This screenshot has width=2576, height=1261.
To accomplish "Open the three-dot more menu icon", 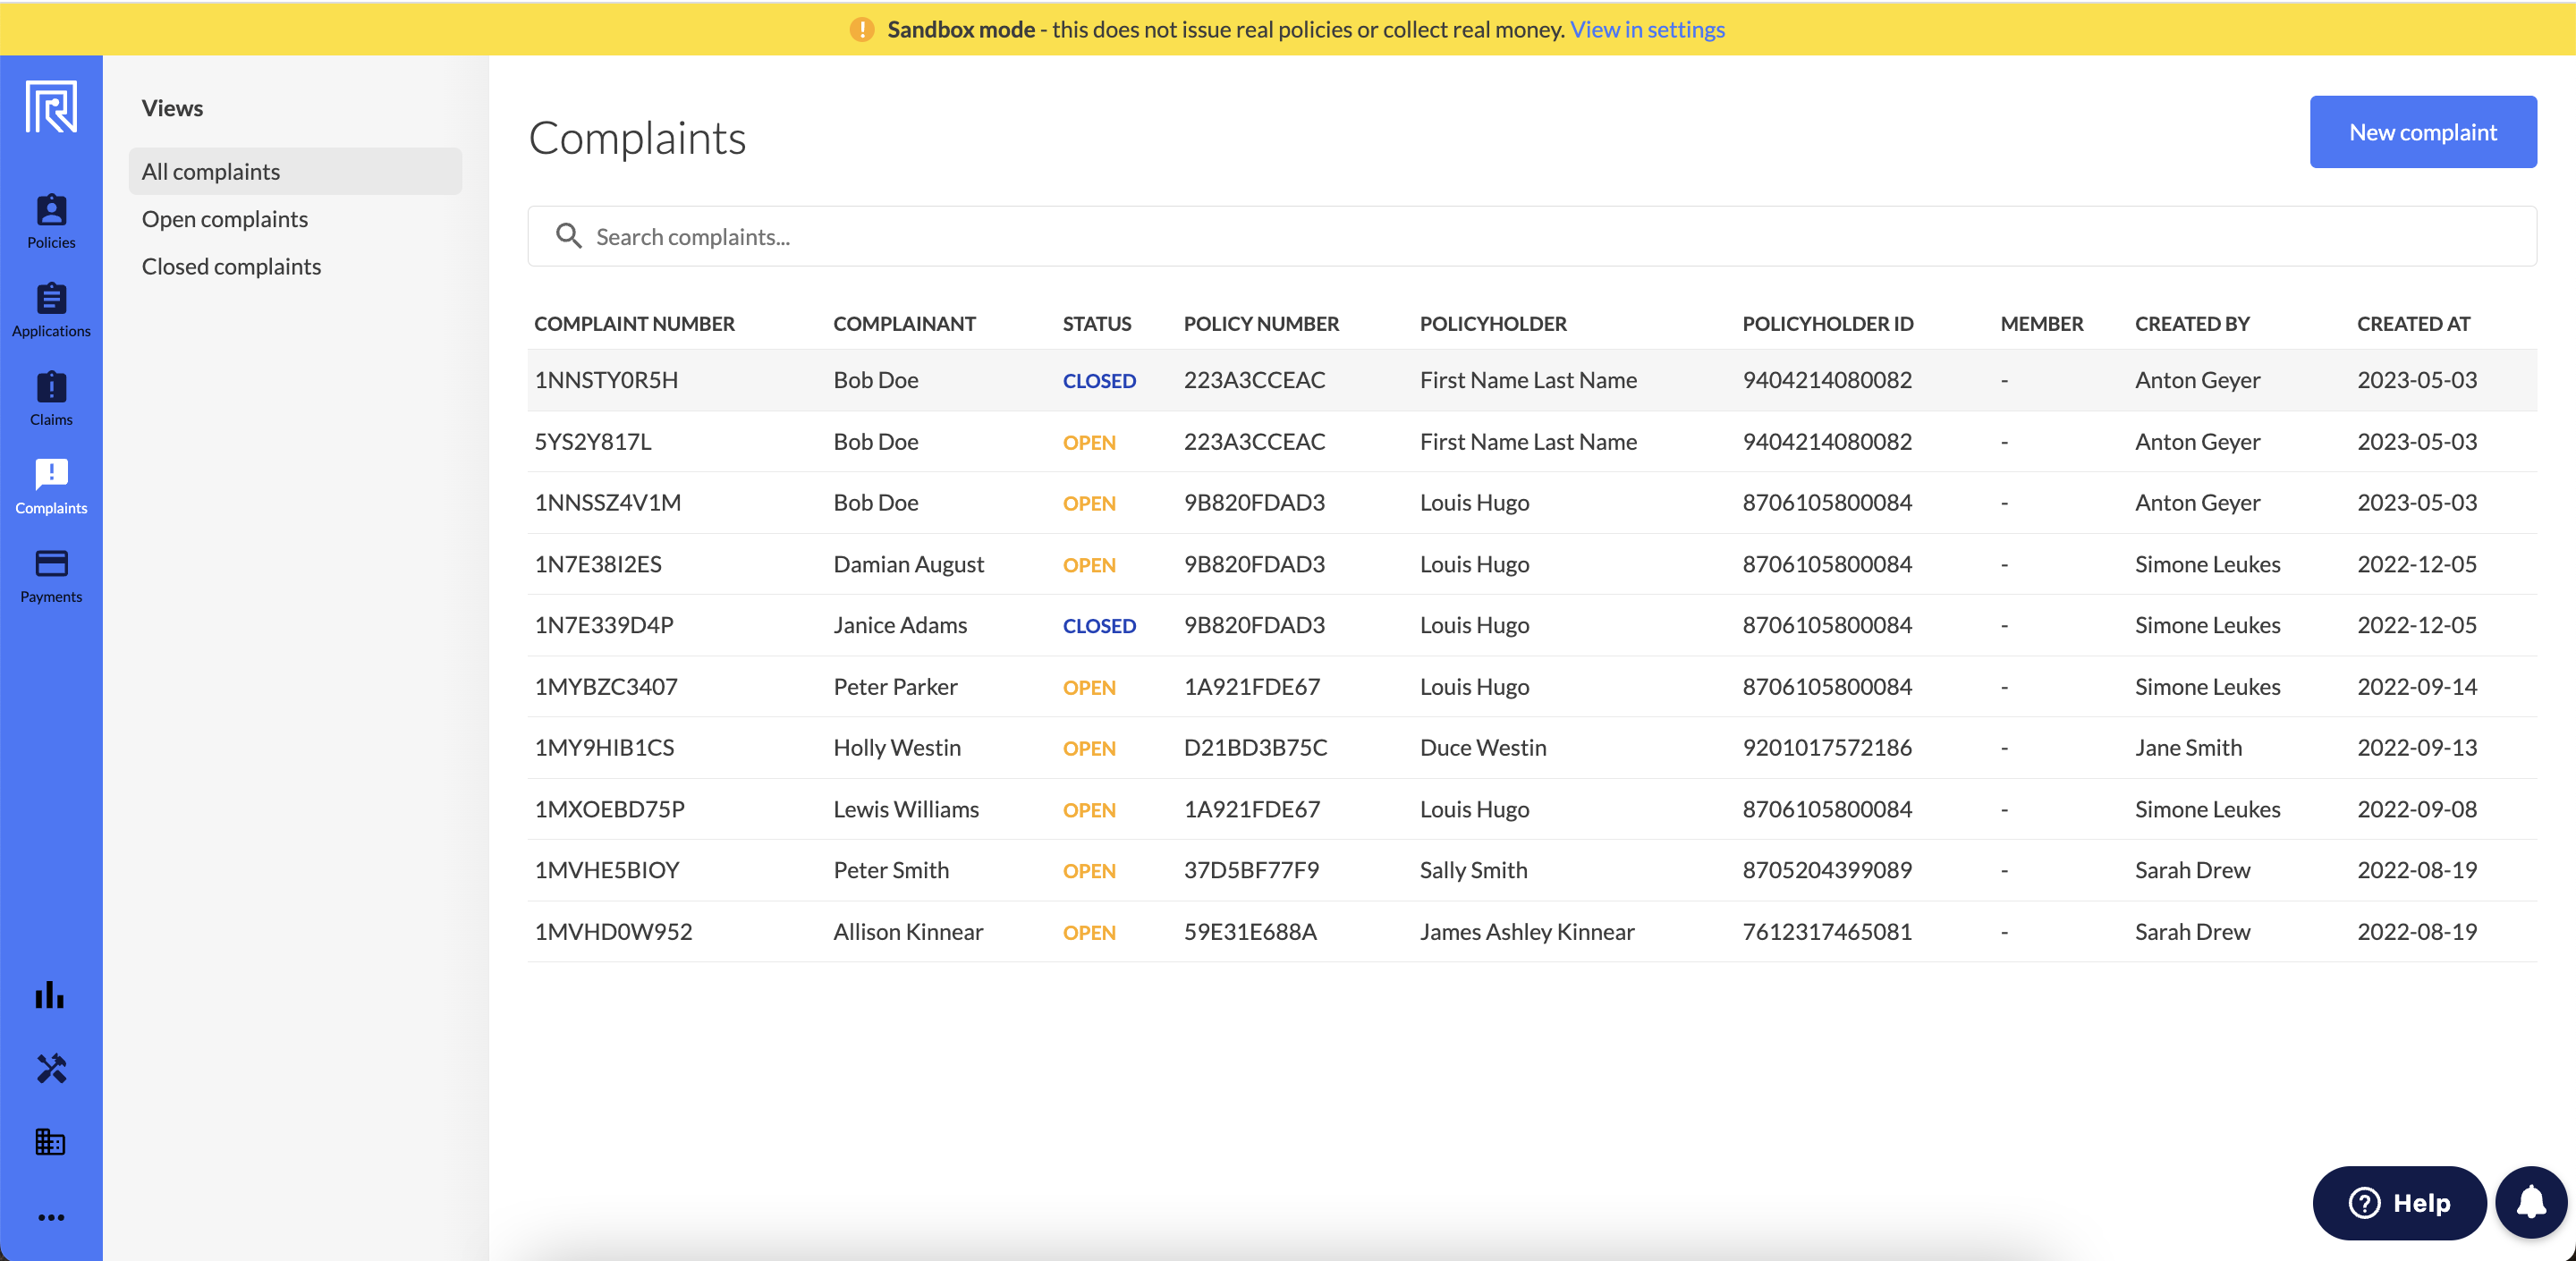I will (51, 1217).
